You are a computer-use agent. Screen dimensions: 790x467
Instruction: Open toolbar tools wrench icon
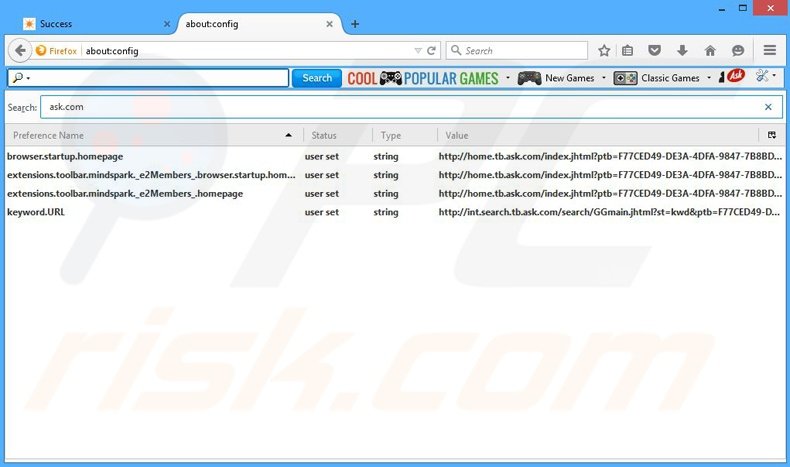[762, 76]
